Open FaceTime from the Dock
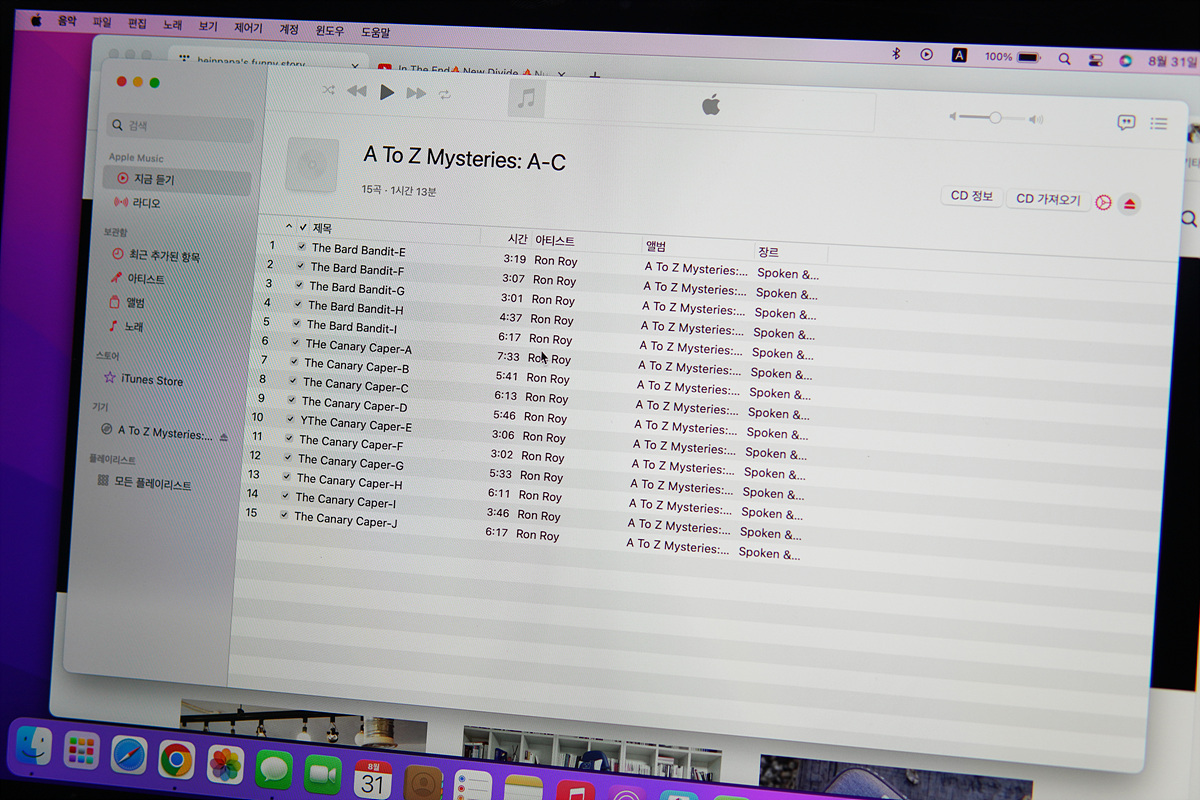Screen dimensions: 1200x800 point(321,775)
